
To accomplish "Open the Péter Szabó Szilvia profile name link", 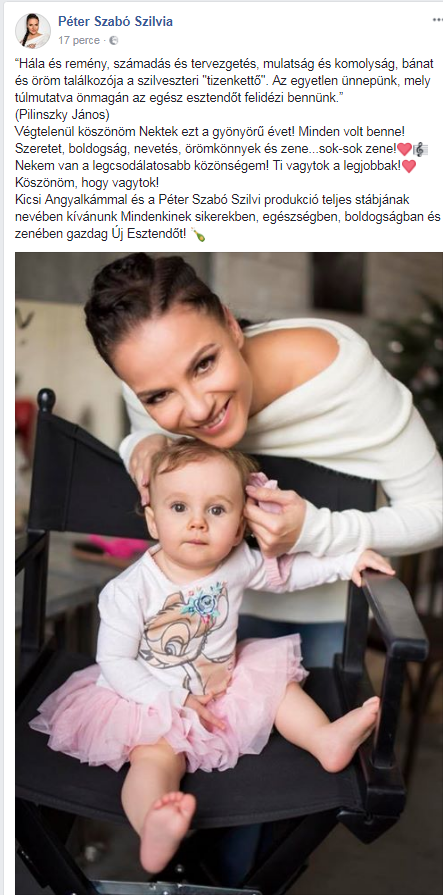I will 115,22.
